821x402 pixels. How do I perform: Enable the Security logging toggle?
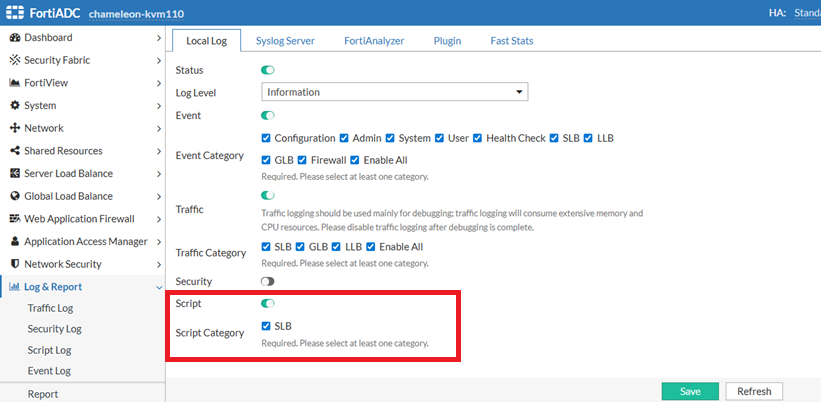(x=268, y=282)
